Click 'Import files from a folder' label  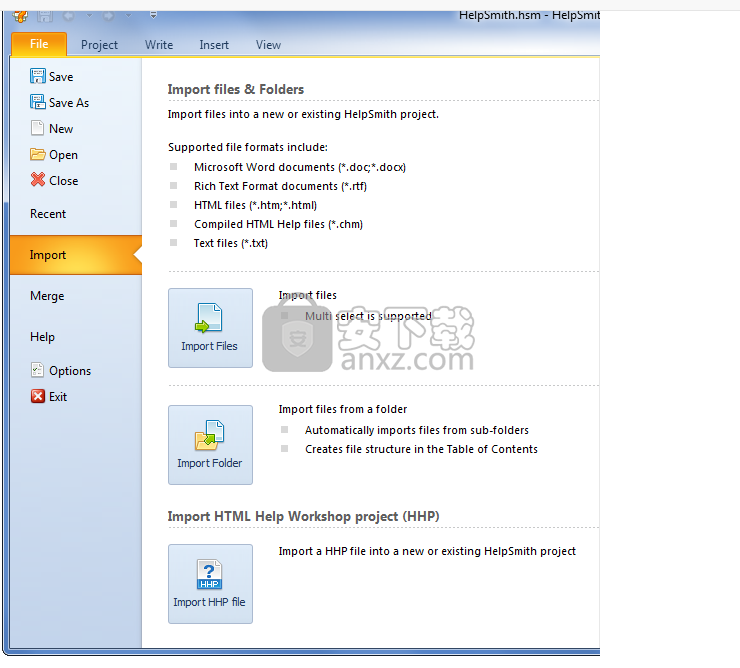coord(343,409)
